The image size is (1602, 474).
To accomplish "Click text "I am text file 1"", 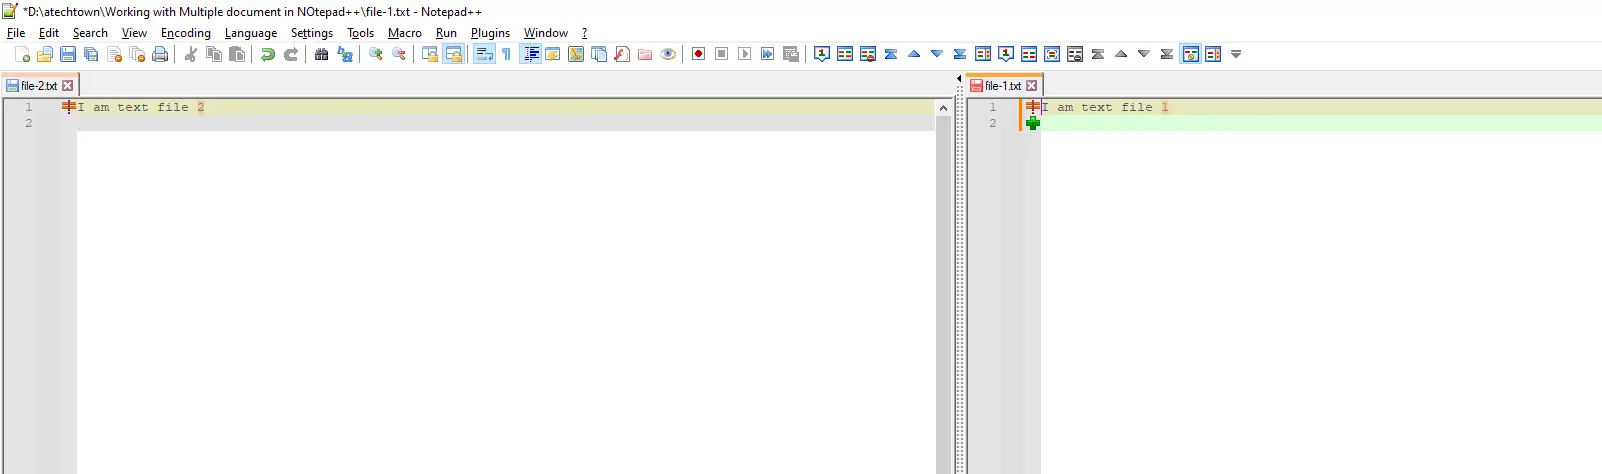I will pyautogui.click(x=1105, y=107).
